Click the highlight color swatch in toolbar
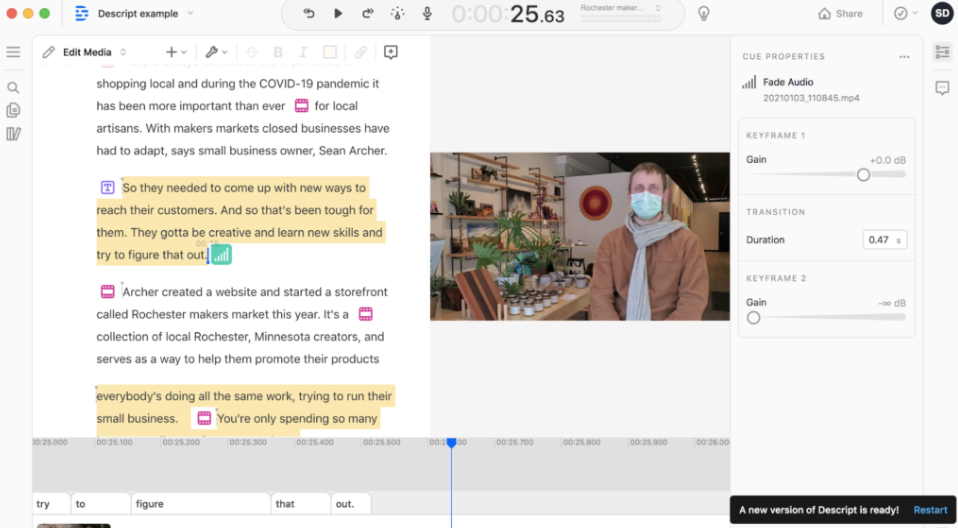958x528 pixels. point(330,52)
